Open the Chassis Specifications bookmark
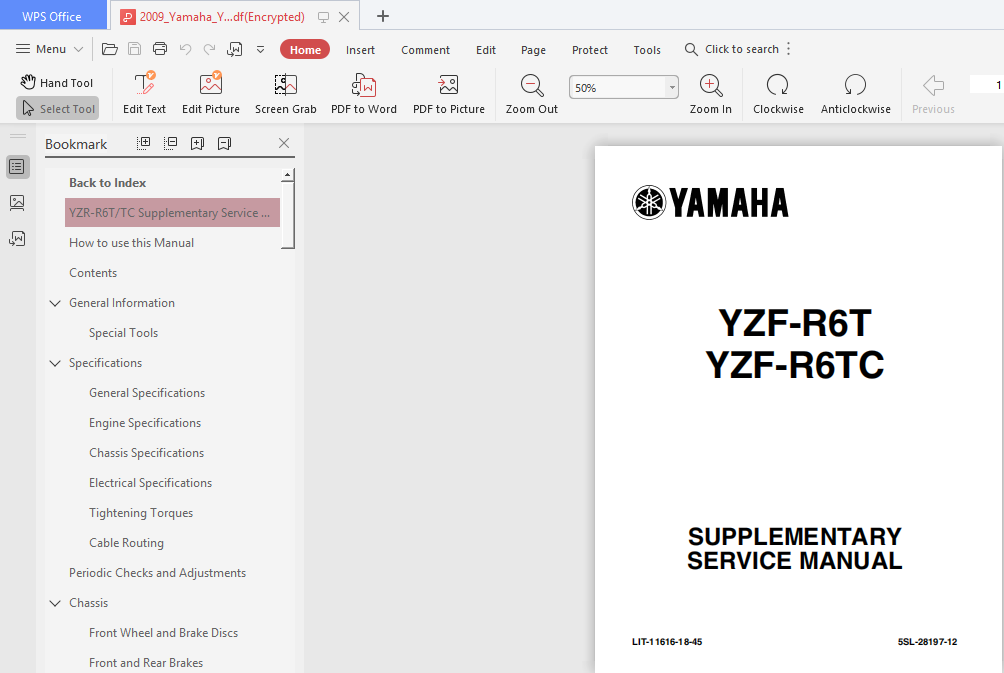Viewport: 1004px width, 673px height. coord(147,453)
